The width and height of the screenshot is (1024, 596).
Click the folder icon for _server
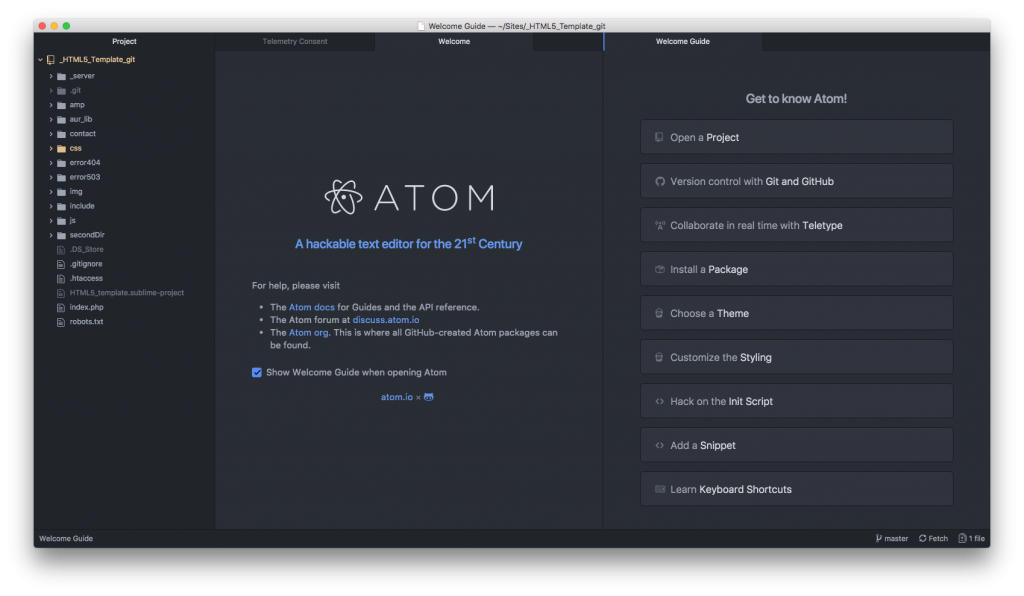pyautogui.click(x=61, y=76)
